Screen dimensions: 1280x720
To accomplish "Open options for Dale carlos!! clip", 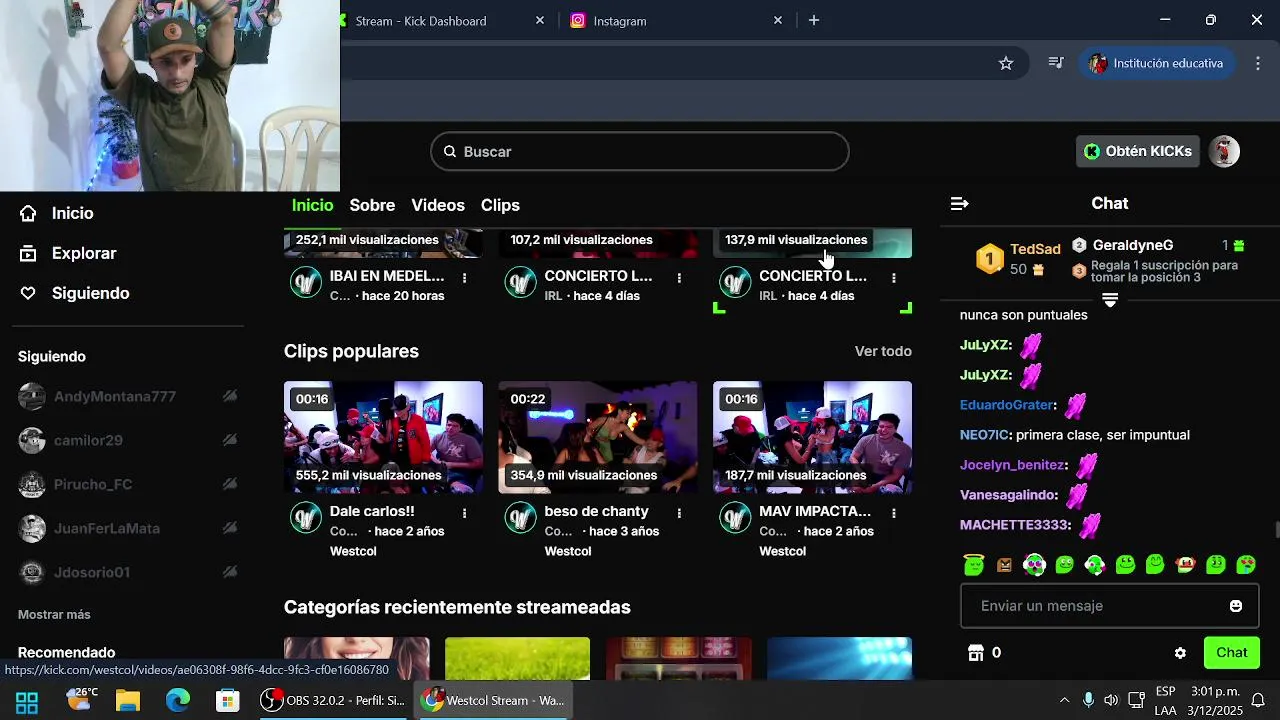I will pos(465,512).
